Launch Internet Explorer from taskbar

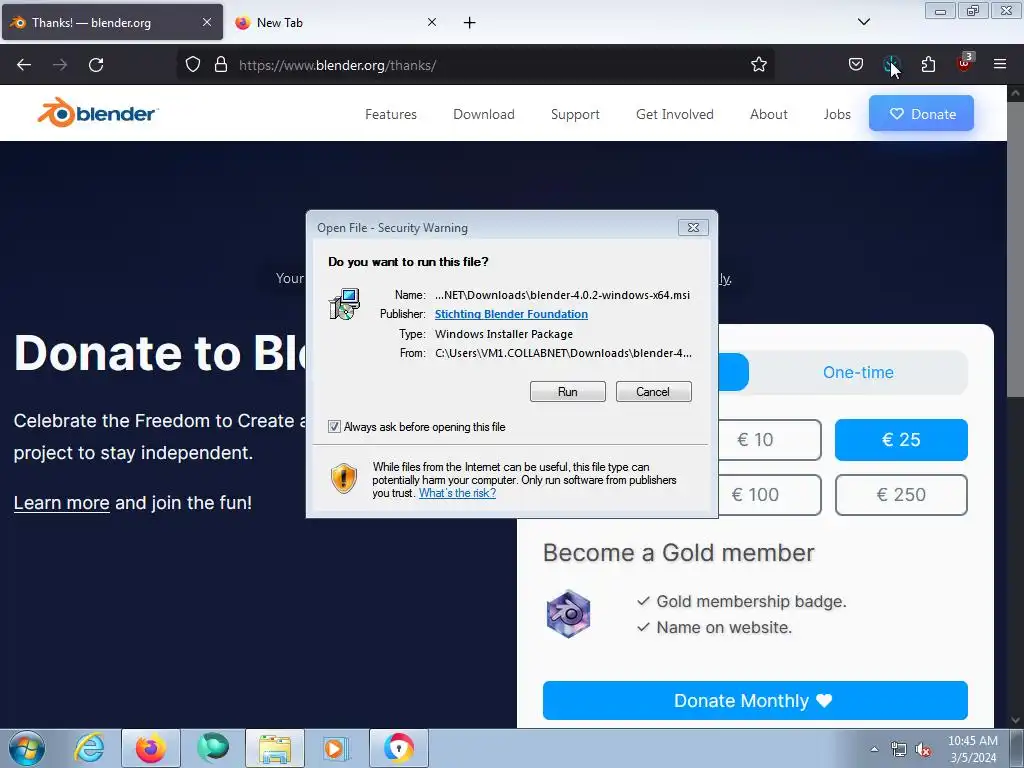point(89,748)
